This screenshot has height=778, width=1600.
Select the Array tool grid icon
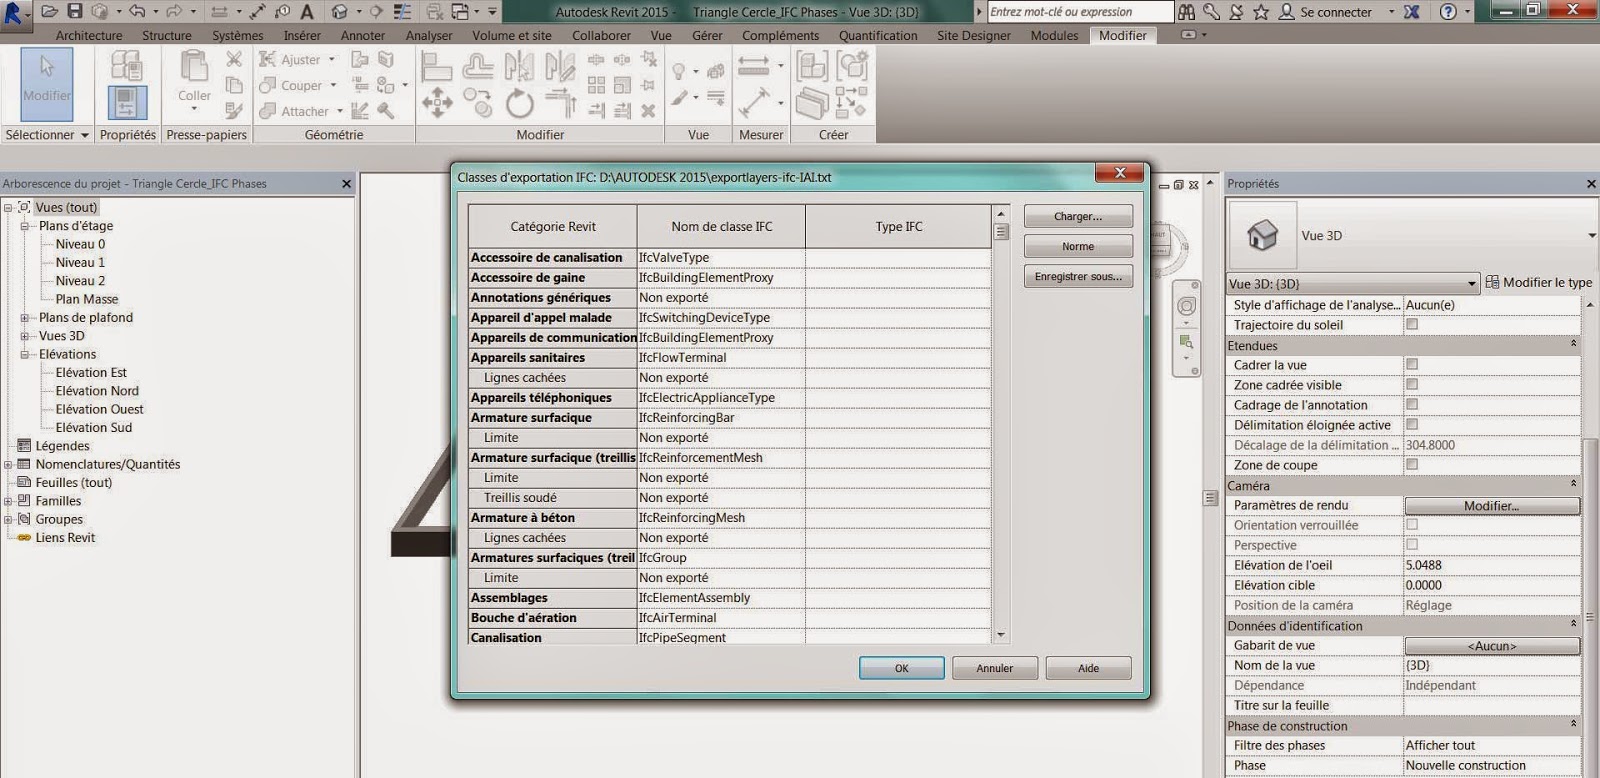click(596, 85)
